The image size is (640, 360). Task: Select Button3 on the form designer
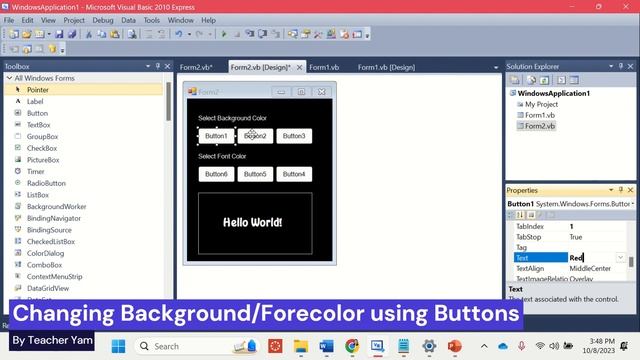tap(294, 136)
